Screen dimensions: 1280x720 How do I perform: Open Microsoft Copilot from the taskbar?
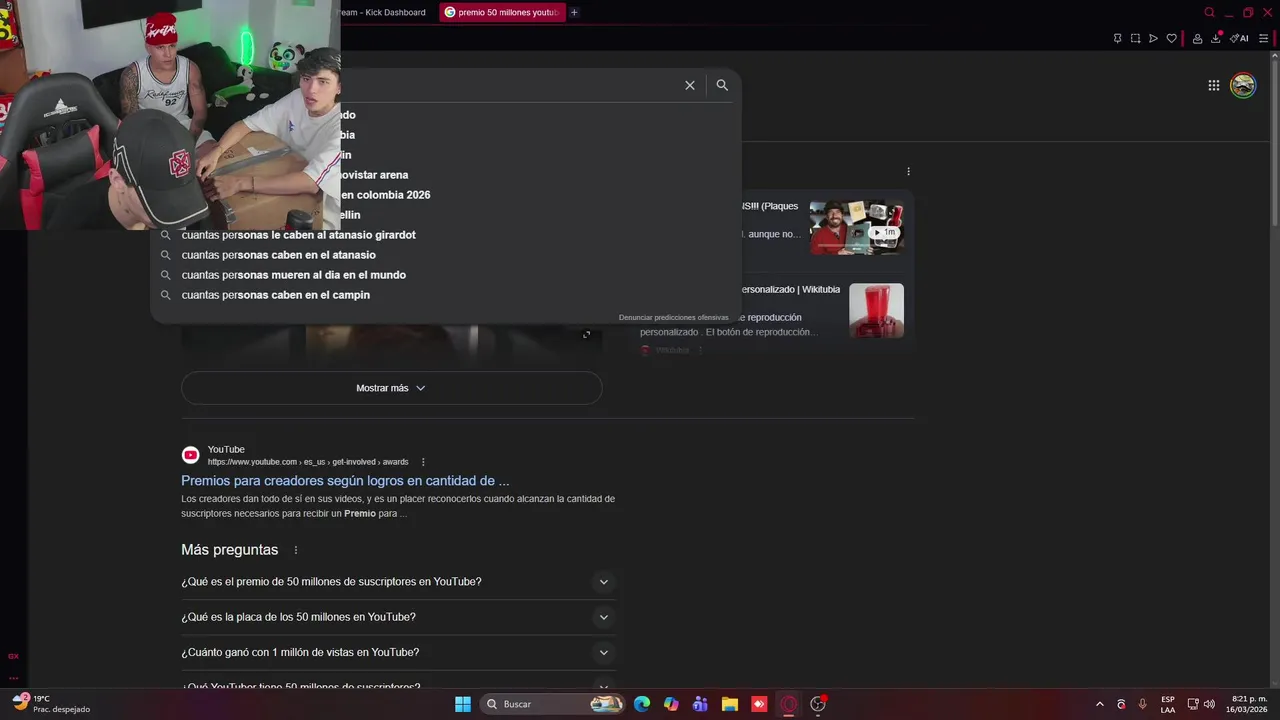671,704
